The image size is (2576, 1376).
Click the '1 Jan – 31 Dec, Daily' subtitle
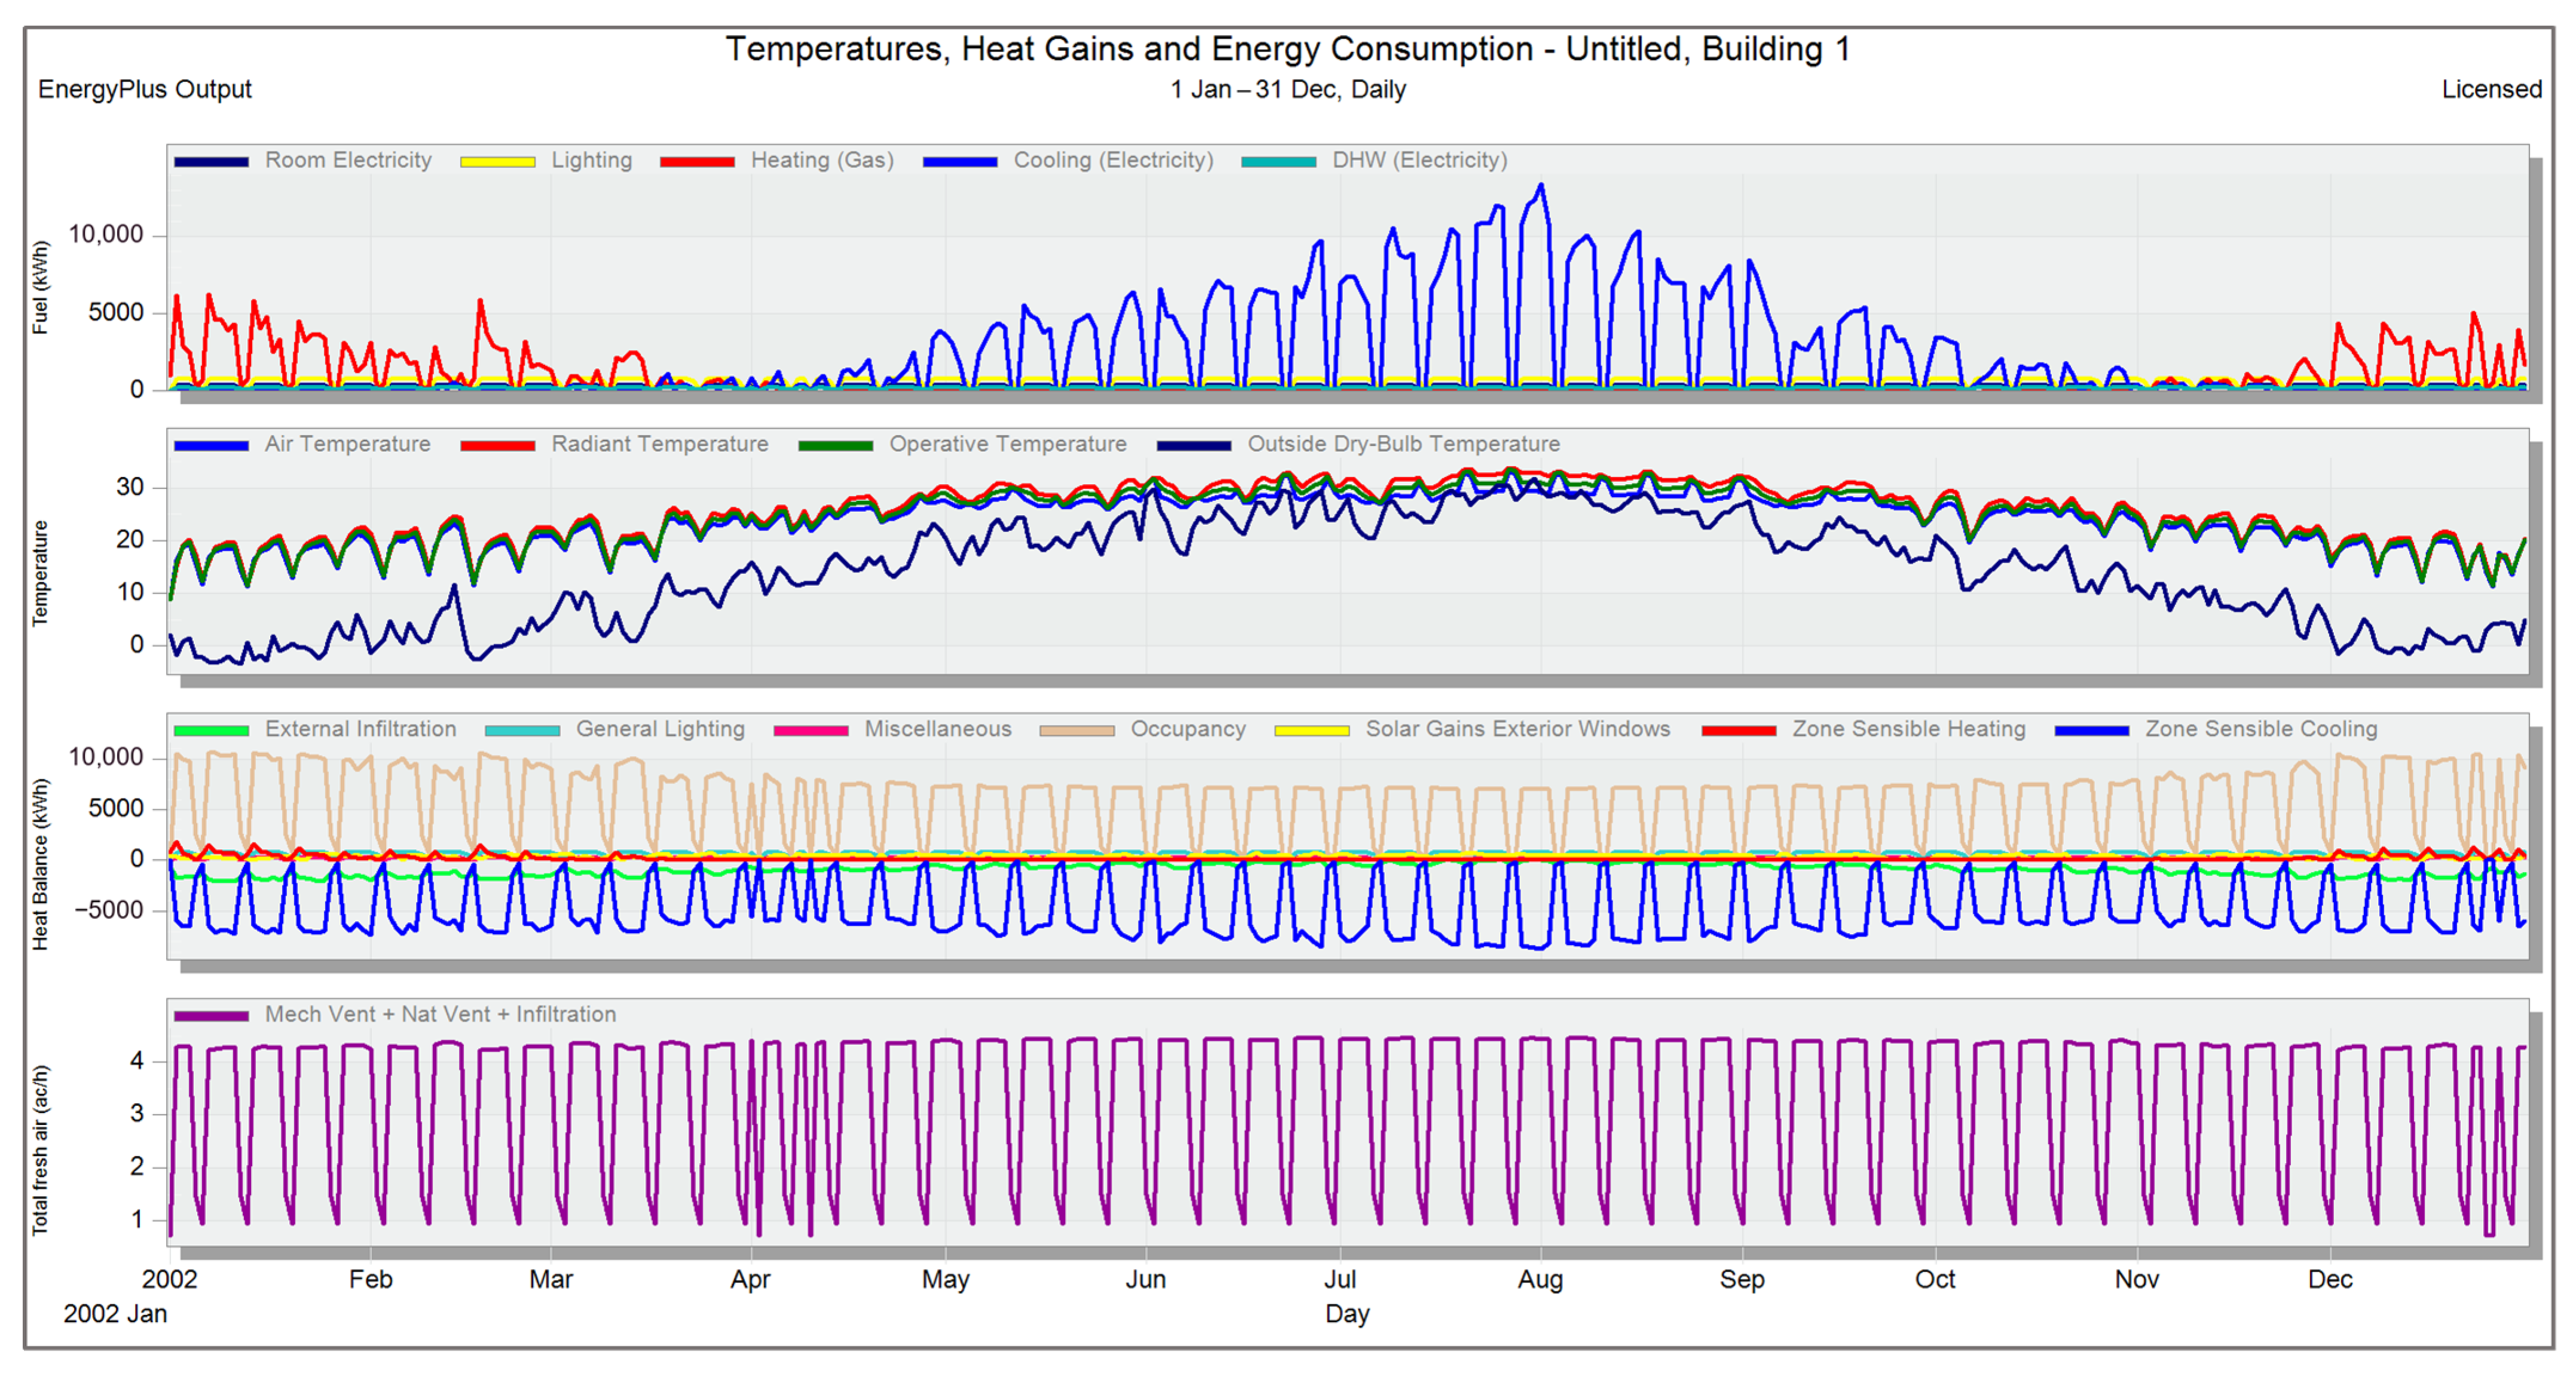point(1288,89)
